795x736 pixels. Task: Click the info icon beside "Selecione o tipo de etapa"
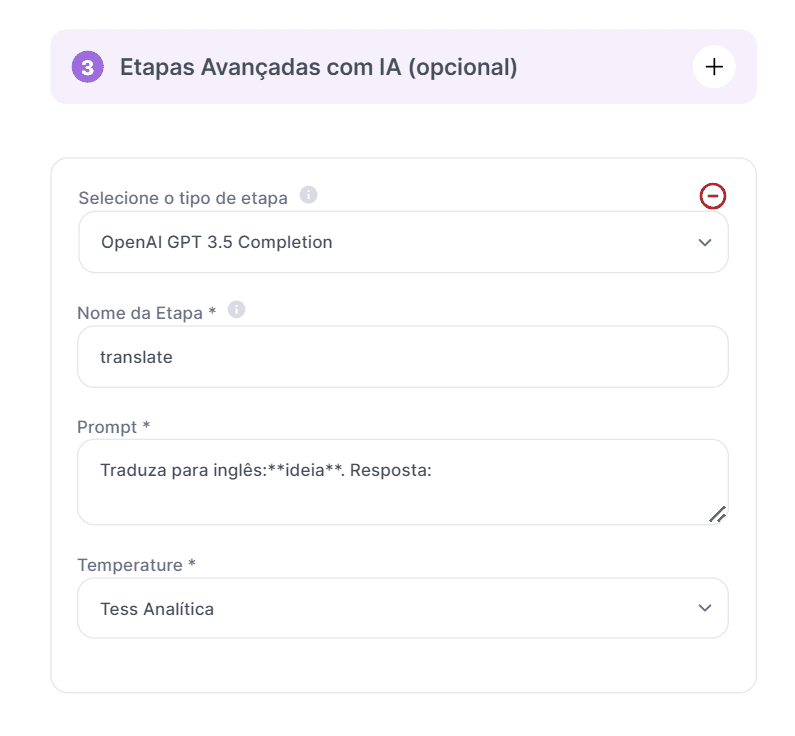(x=309, y=195)
